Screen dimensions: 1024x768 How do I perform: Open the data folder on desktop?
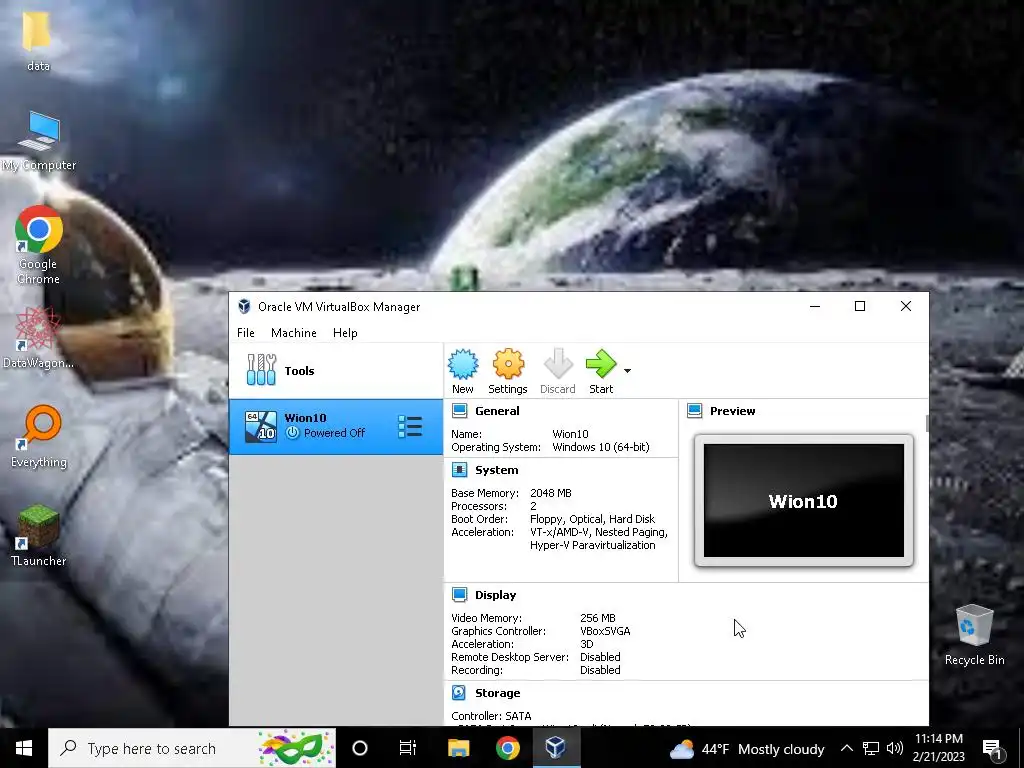38,40
